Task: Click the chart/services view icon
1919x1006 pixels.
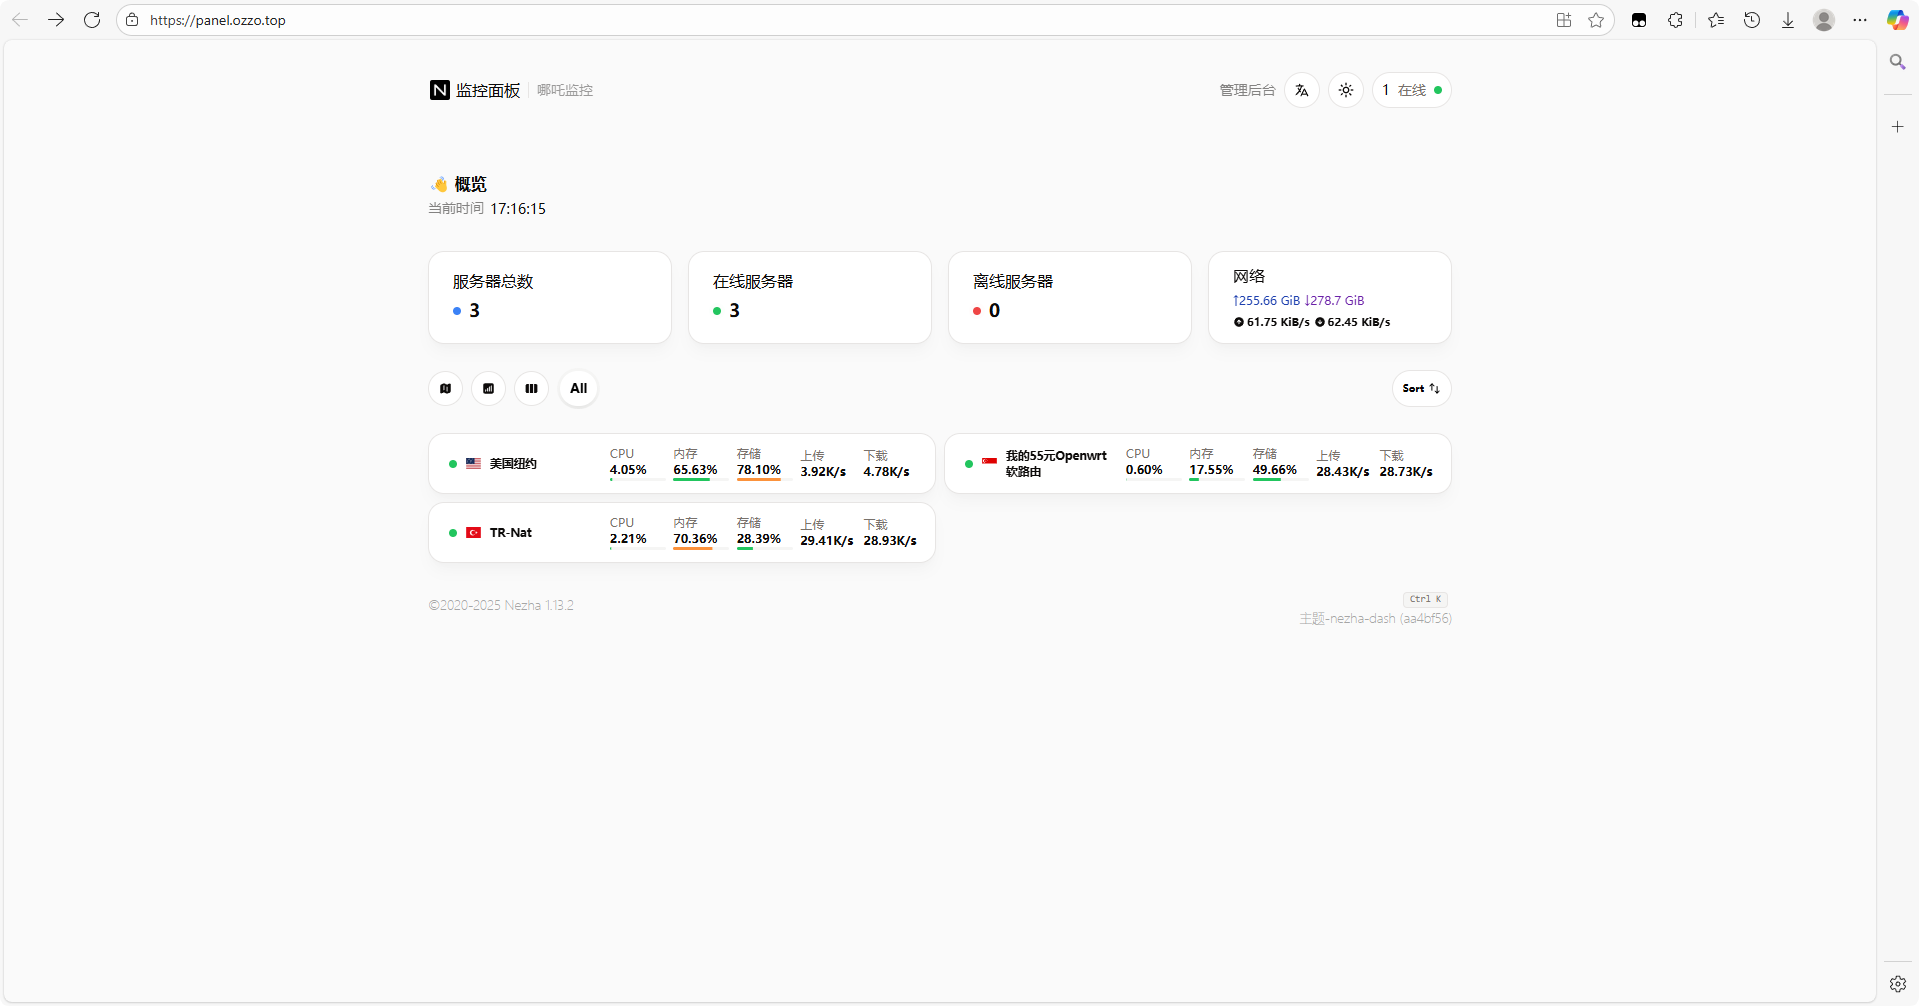Action: tap(488, 389)
